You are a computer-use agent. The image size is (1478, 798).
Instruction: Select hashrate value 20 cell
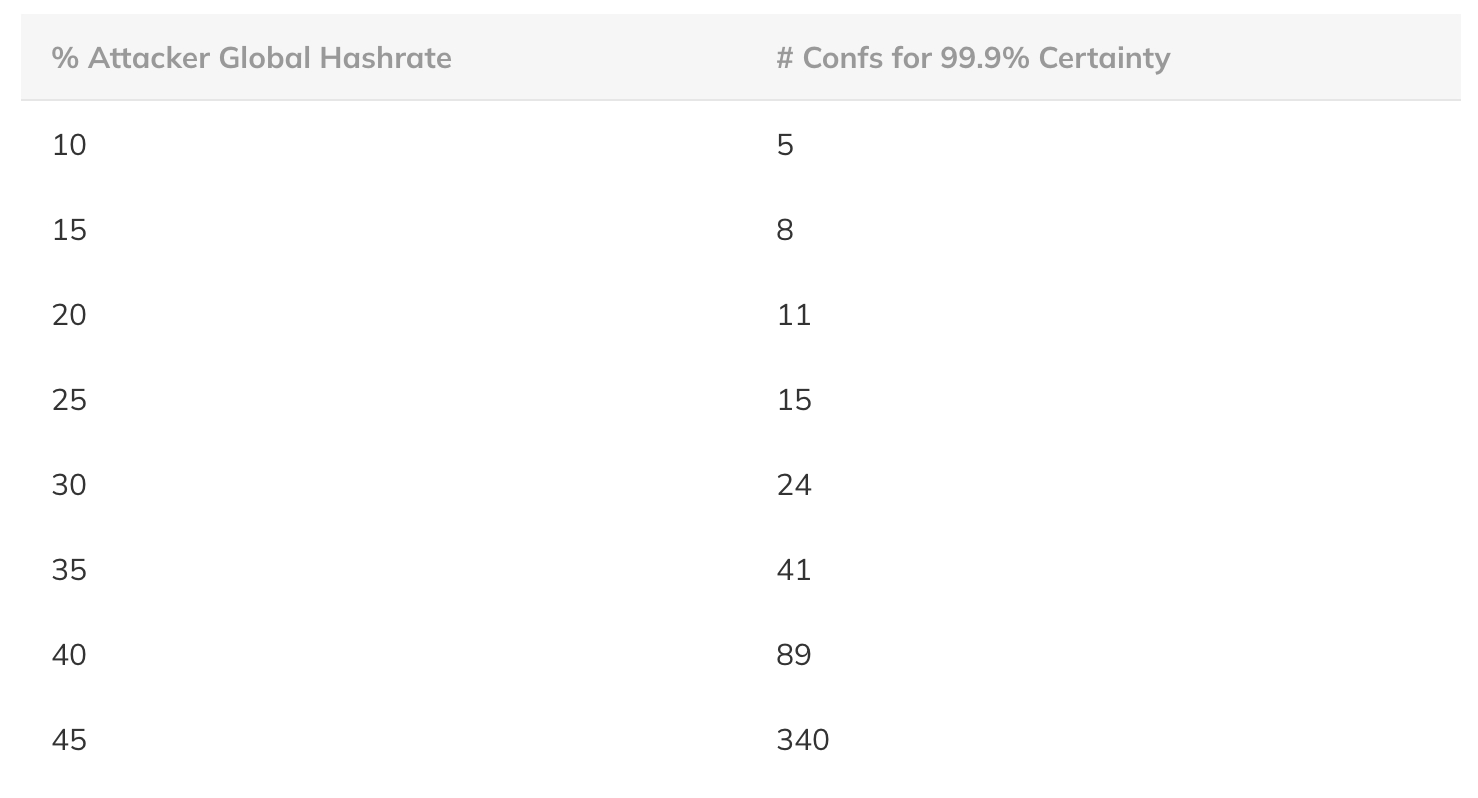coord(69,315)
